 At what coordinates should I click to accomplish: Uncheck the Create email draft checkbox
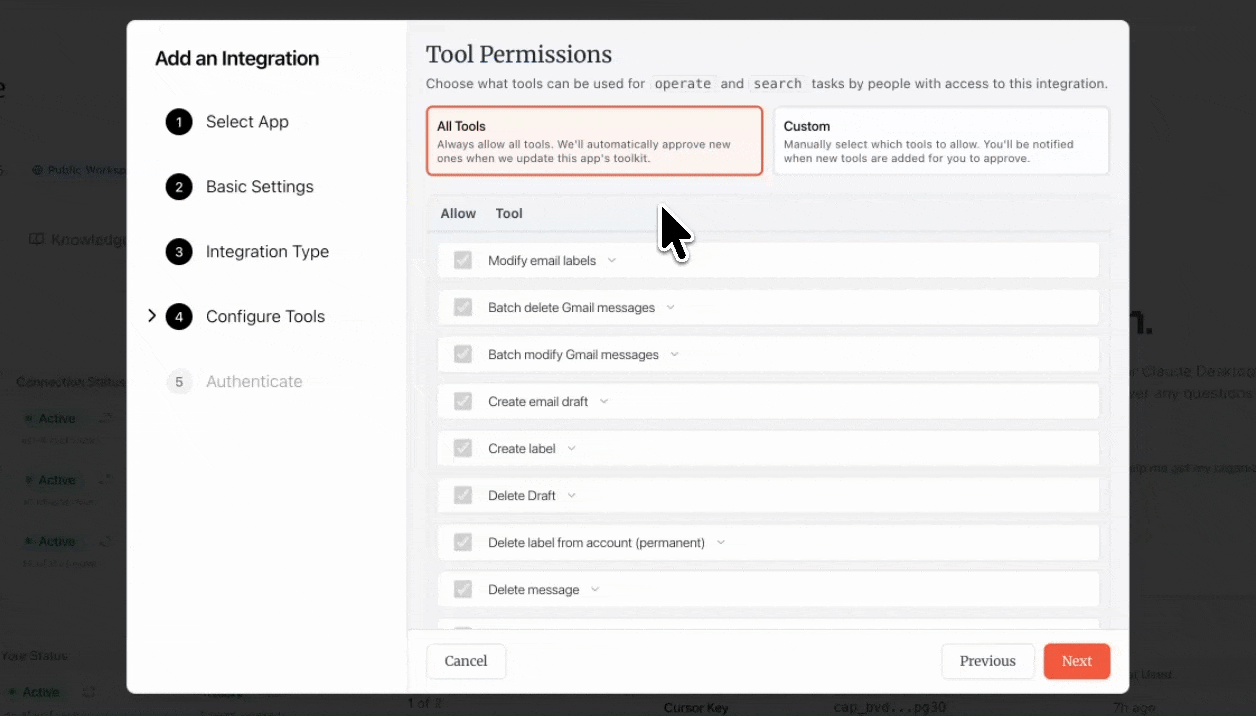[x=463, y=402]
